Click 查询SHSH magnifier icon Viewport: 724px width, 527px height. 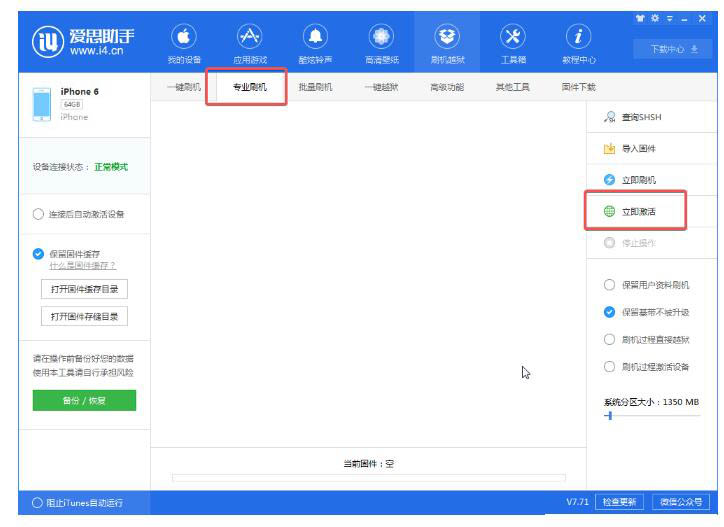[609, 117]
